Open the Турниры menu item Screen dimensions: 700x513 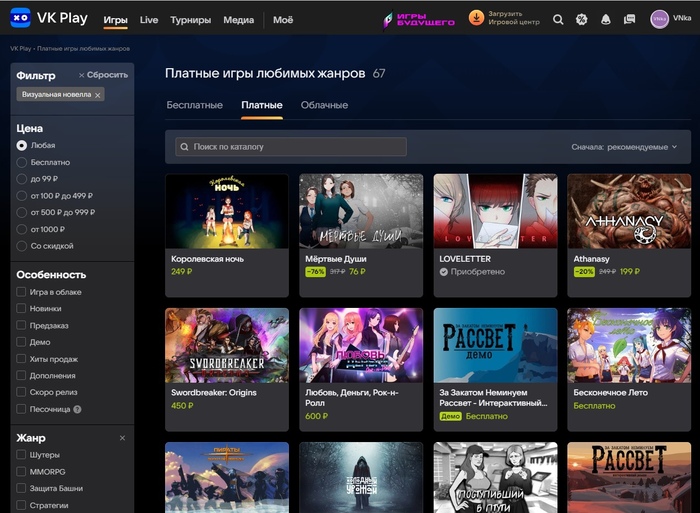coord(191,20)
